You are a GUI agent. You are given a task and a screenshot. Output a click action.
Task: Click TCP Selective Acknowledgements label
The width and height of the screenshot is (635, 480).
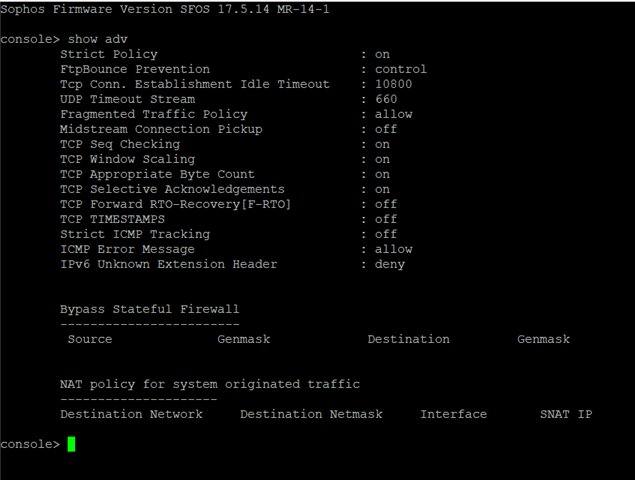[x=172, y=189]
